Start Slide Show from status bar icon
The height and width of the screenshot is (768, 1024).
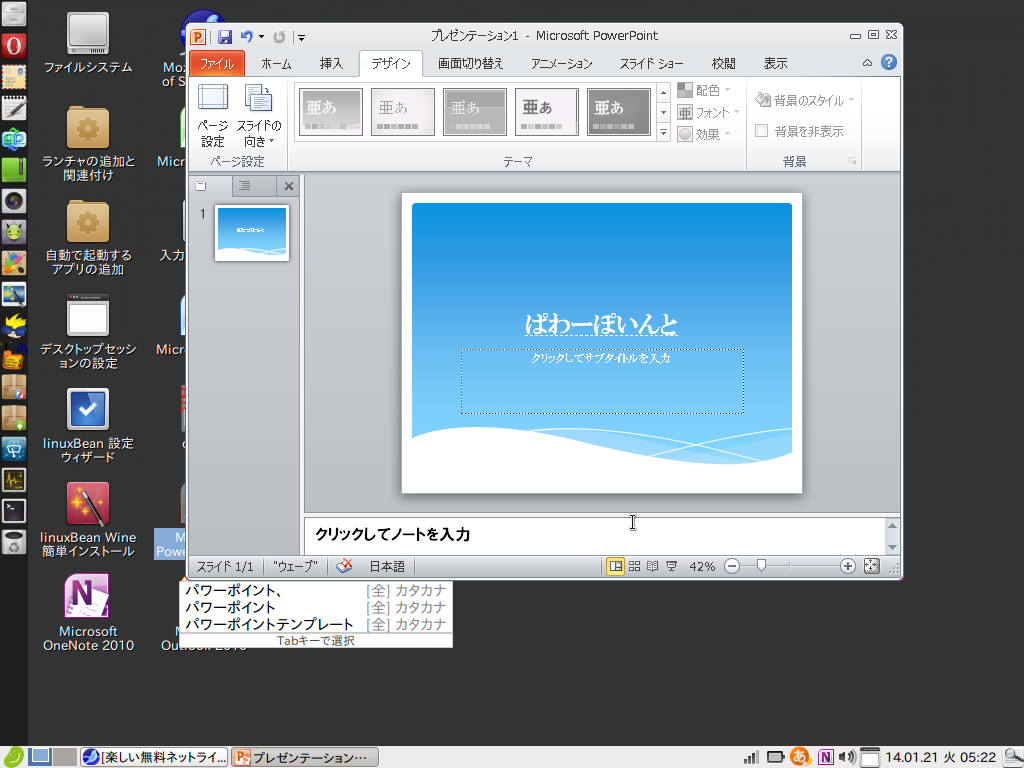click(x=671, y=566)
